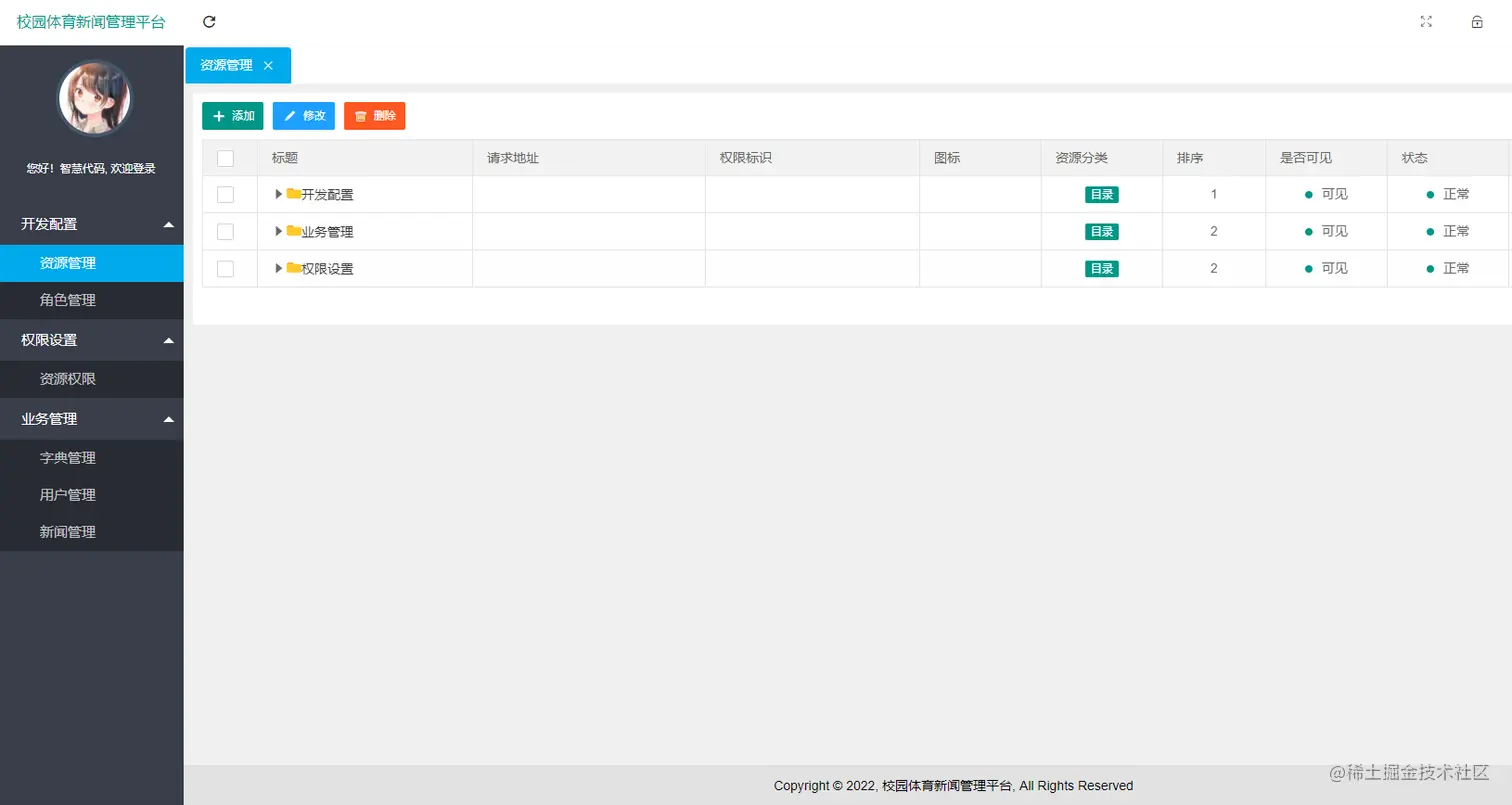Click the 校园体育新闻管理平台 logo title
The width and height of the screenshot is (1512, 805).
[91, 22]
